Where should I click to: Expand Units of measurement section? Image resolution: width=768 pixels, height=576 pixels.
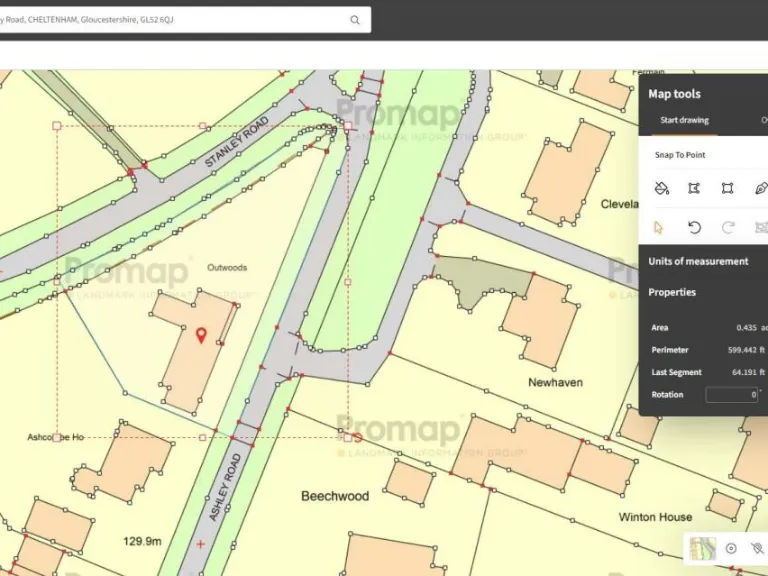click(698, 261)
